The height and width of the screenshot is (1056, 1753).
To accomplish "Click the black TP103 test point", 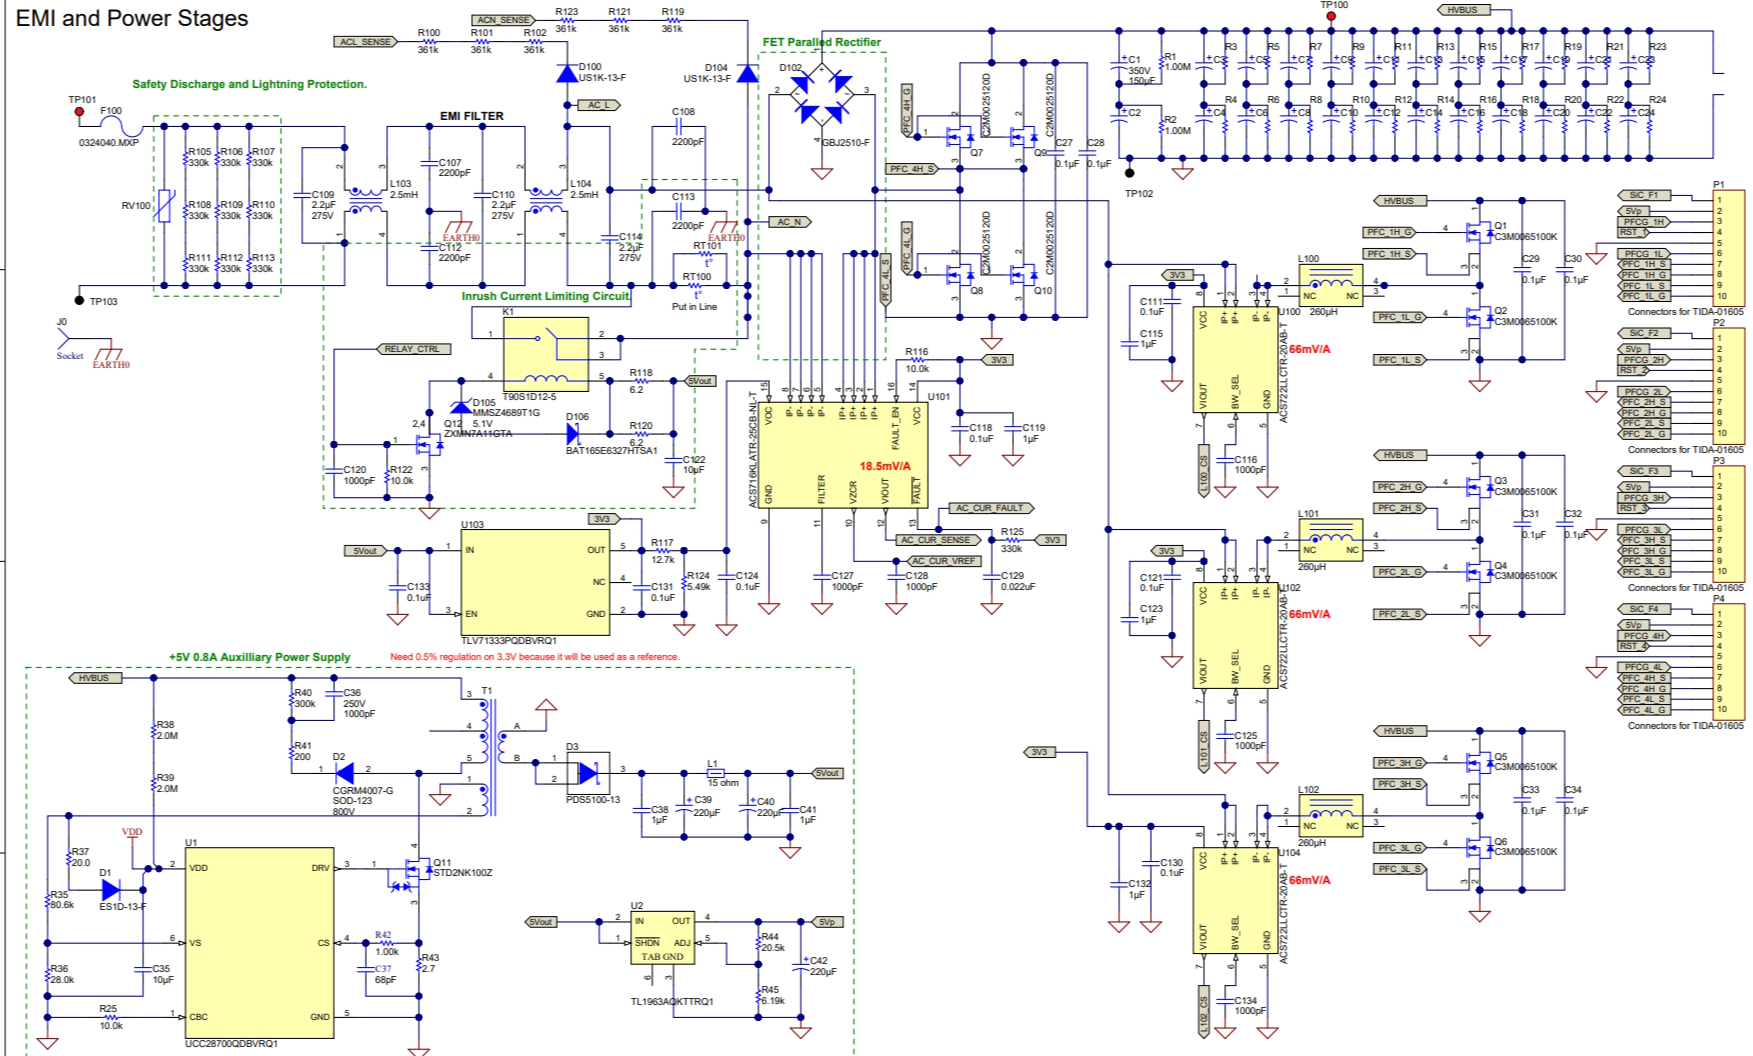I will (x=79, y=300).
